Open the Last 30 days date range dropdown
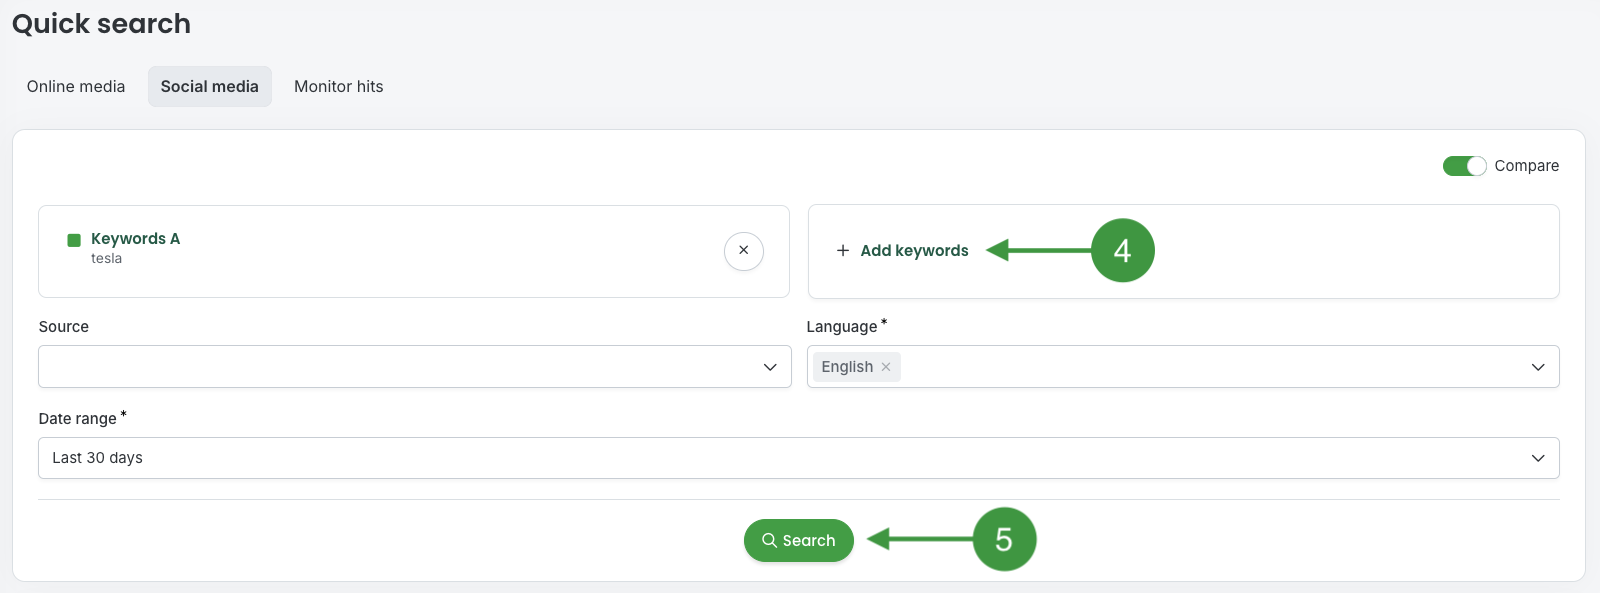 tap(780, 458)
